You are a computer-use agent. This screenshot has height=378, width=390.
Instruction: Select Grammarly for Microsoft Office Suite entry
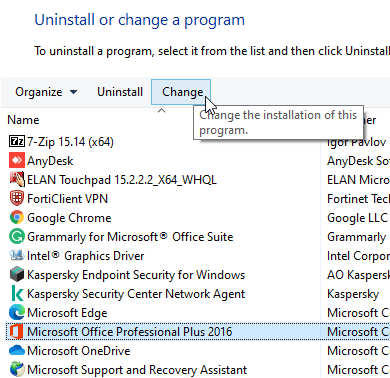130,237
